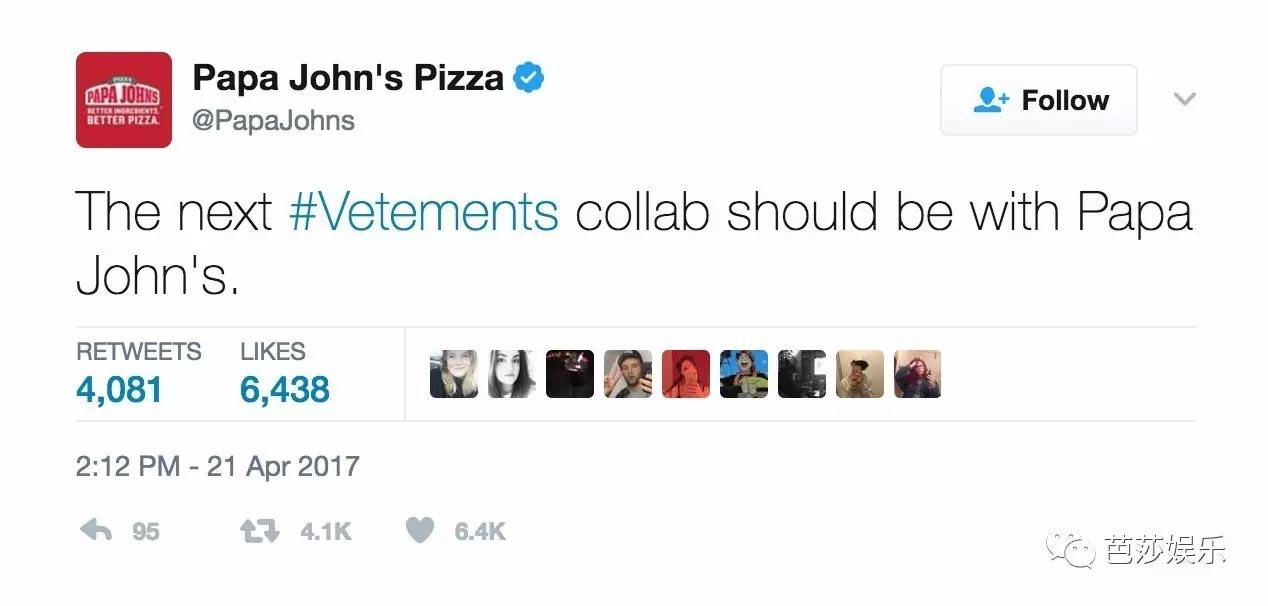1268x606 pixels.
Task: View the 6,438 likes list
Action: tap(284, 389)
